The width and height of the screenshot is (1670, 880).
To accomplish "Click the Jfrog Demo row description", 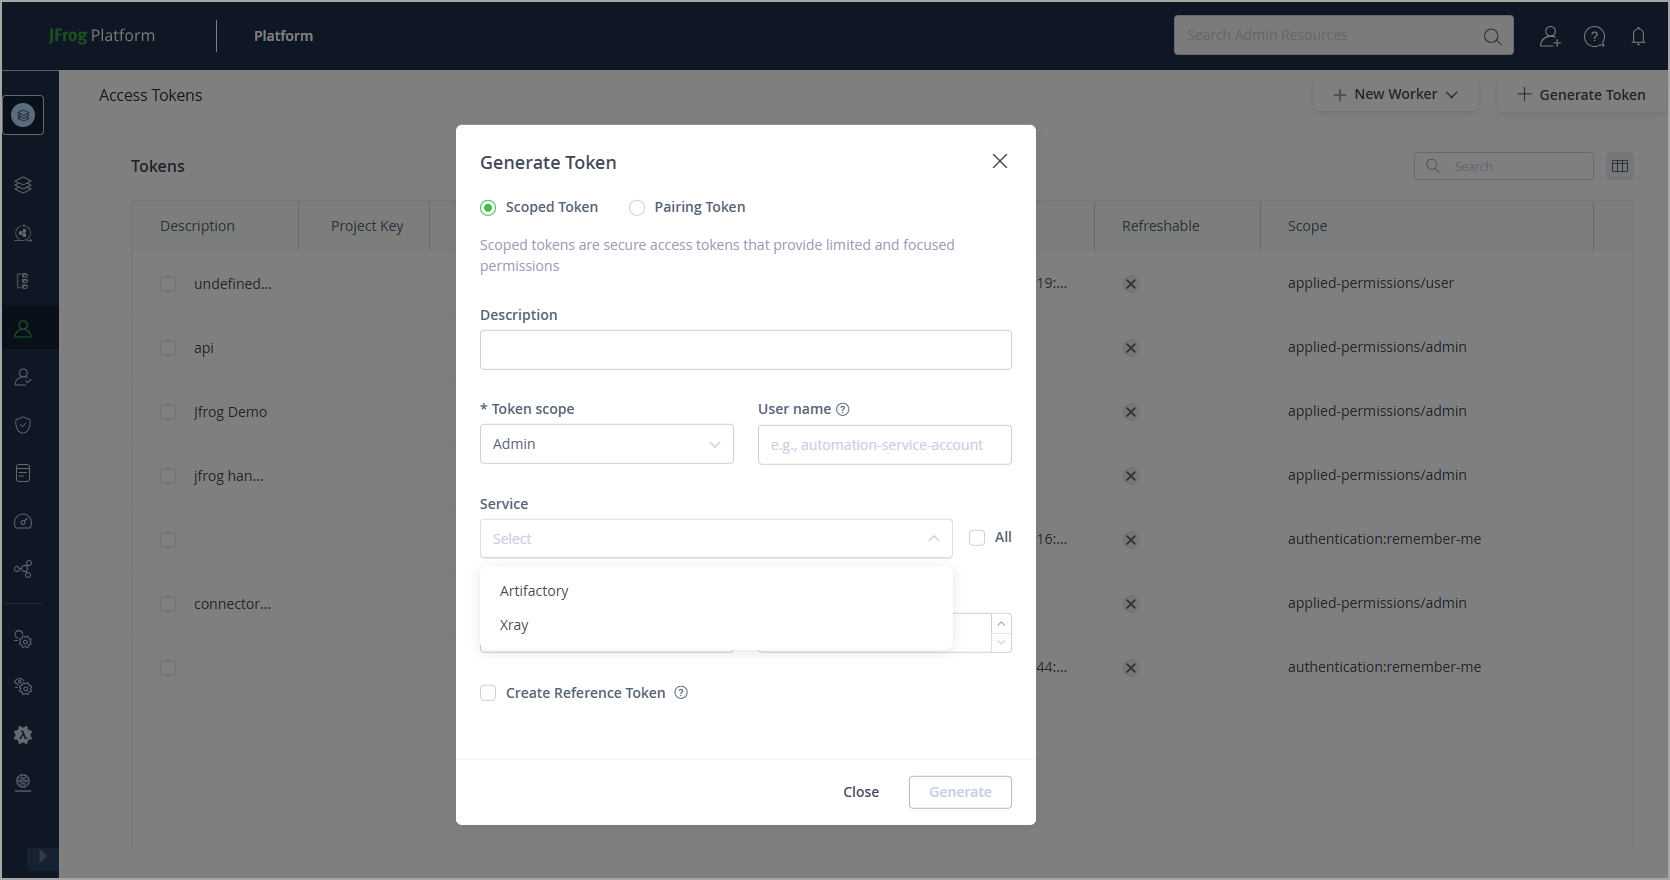I will pos(230,412).
